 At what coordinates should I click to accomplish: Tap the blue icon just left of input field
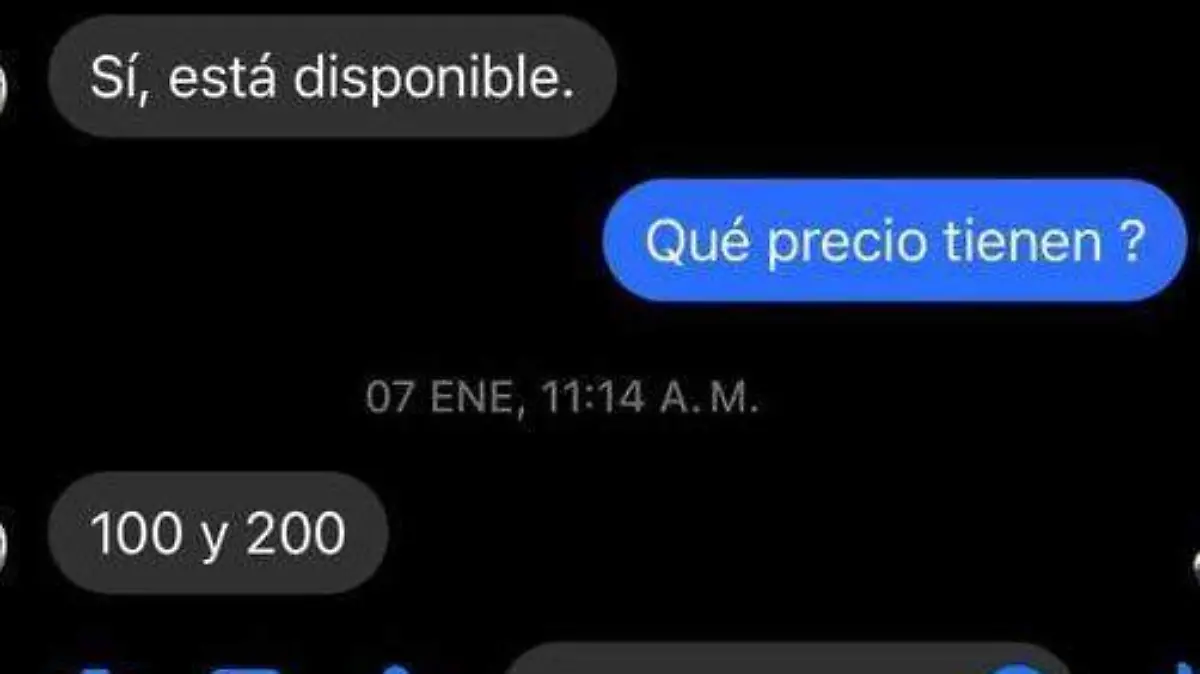pyautogui.click(x=398, y=668)
